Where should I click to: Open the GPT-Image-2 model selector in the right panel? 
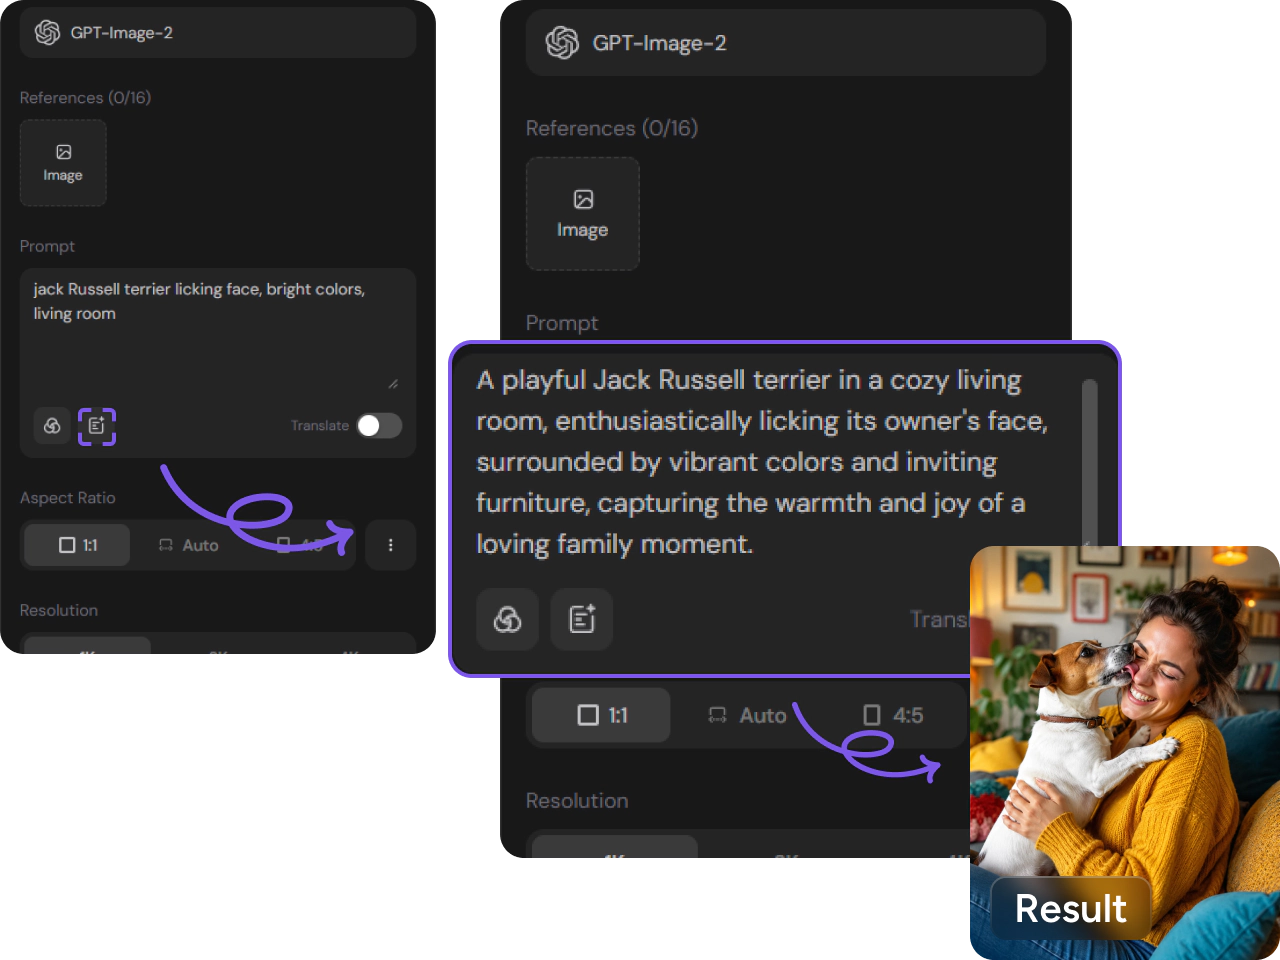point(786,43)
